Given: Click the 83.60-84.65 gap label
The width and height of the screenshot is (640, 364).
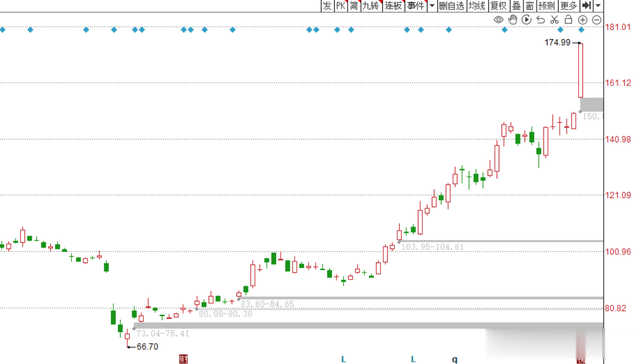Looking at the screenshot, I should (267, 304).
